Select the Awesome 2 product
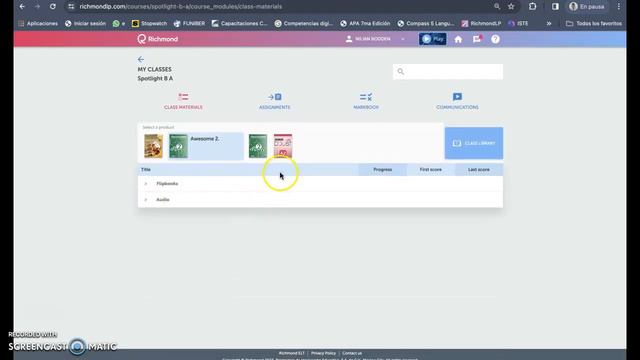 (x=206, y=146)
